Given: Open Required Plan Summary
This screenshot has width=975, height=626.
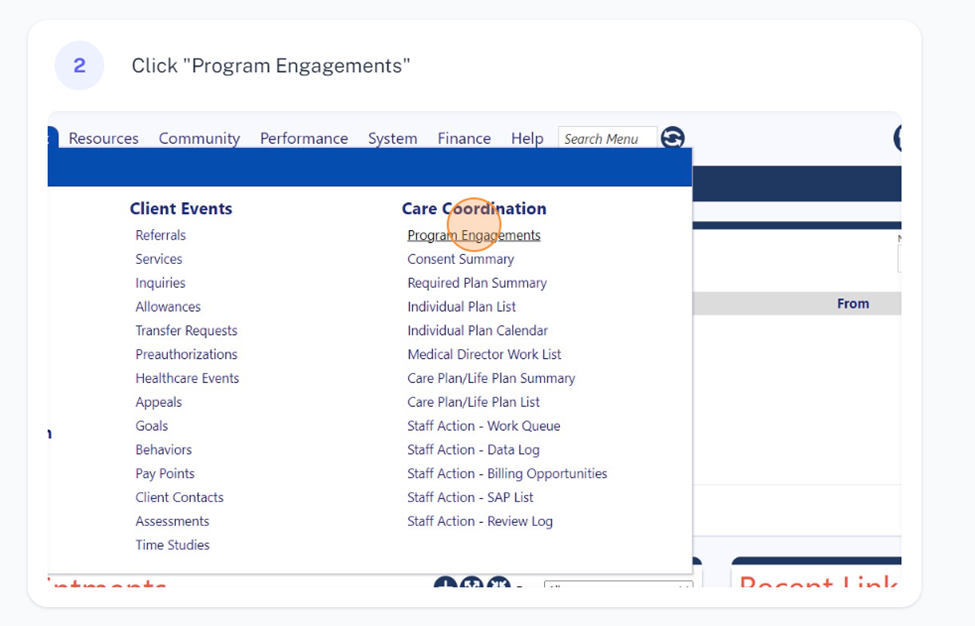Looking at the screenshot, I should (x=477, y=283).
